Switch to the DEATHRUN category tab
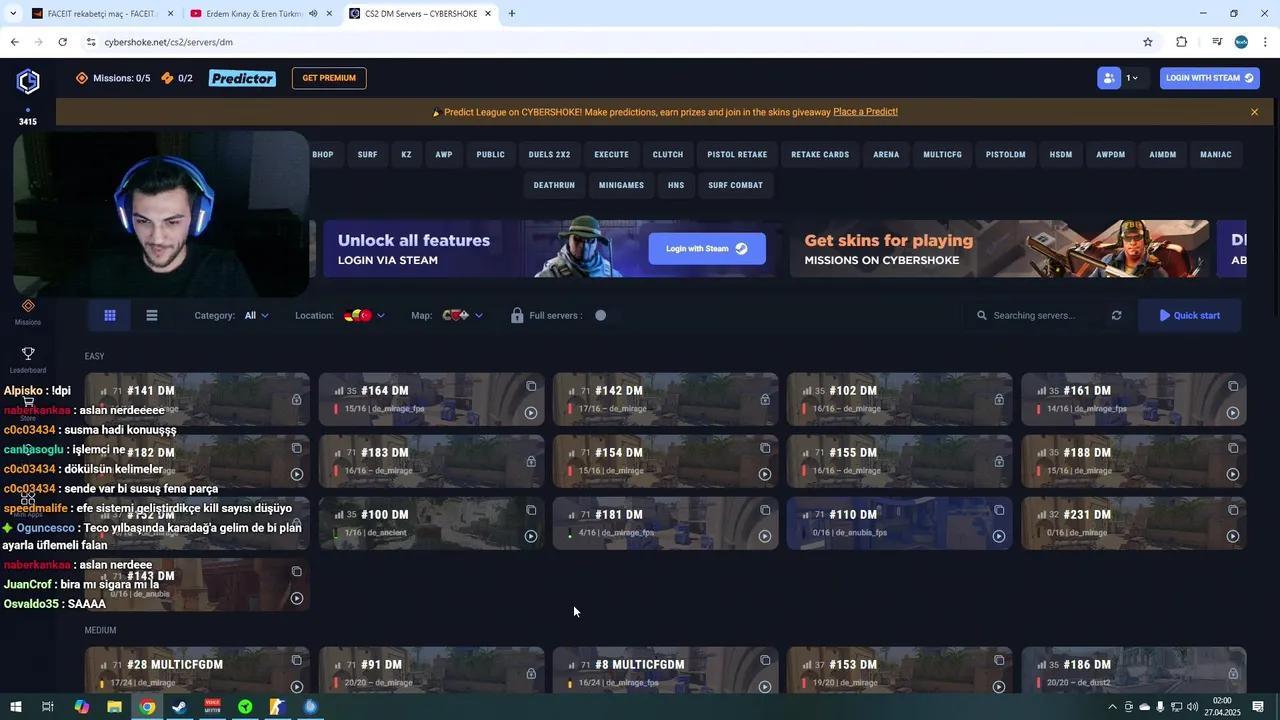 (x=554, y=185)
